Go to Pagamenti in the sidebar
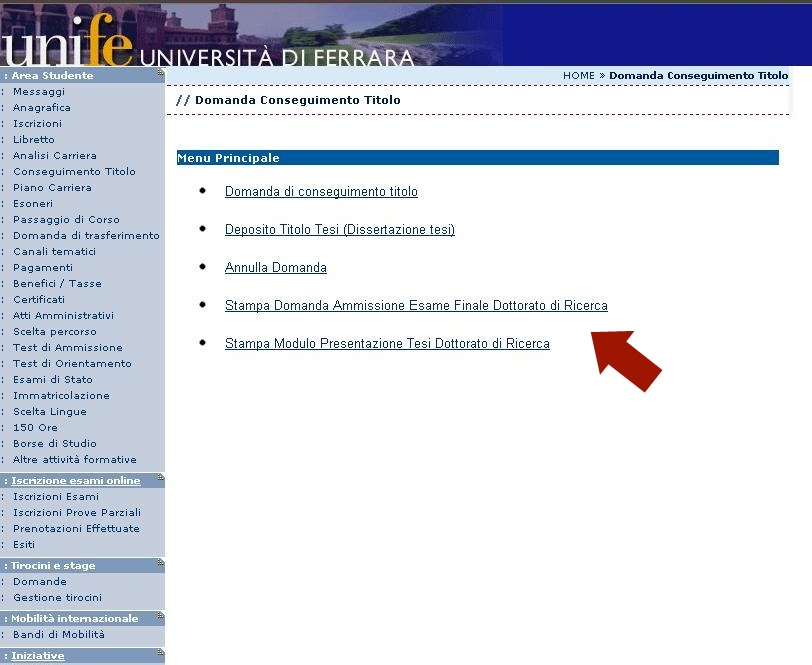 coord(43,268)
